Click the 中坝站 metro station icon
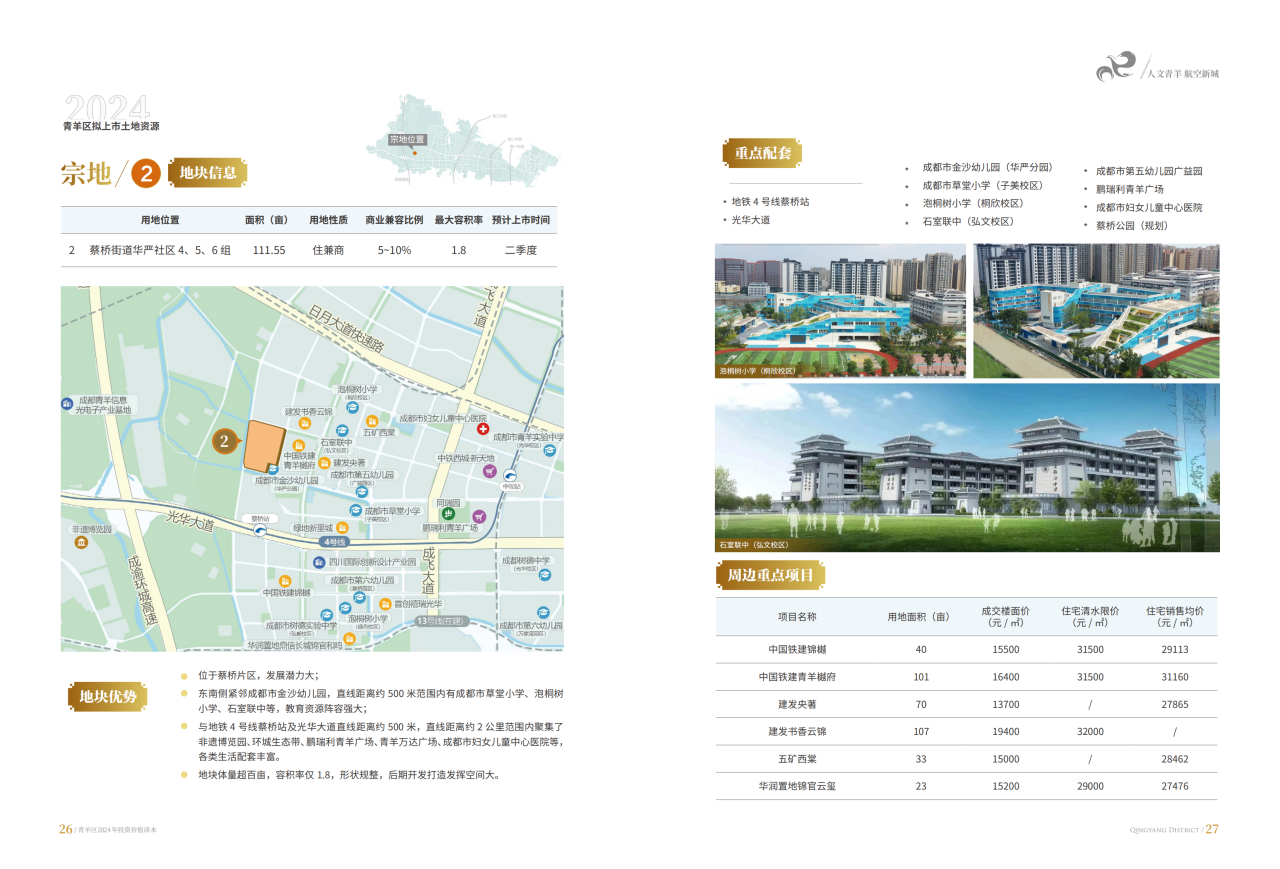The width and height of the screenshot is (1280, 869). click(511, 476)
